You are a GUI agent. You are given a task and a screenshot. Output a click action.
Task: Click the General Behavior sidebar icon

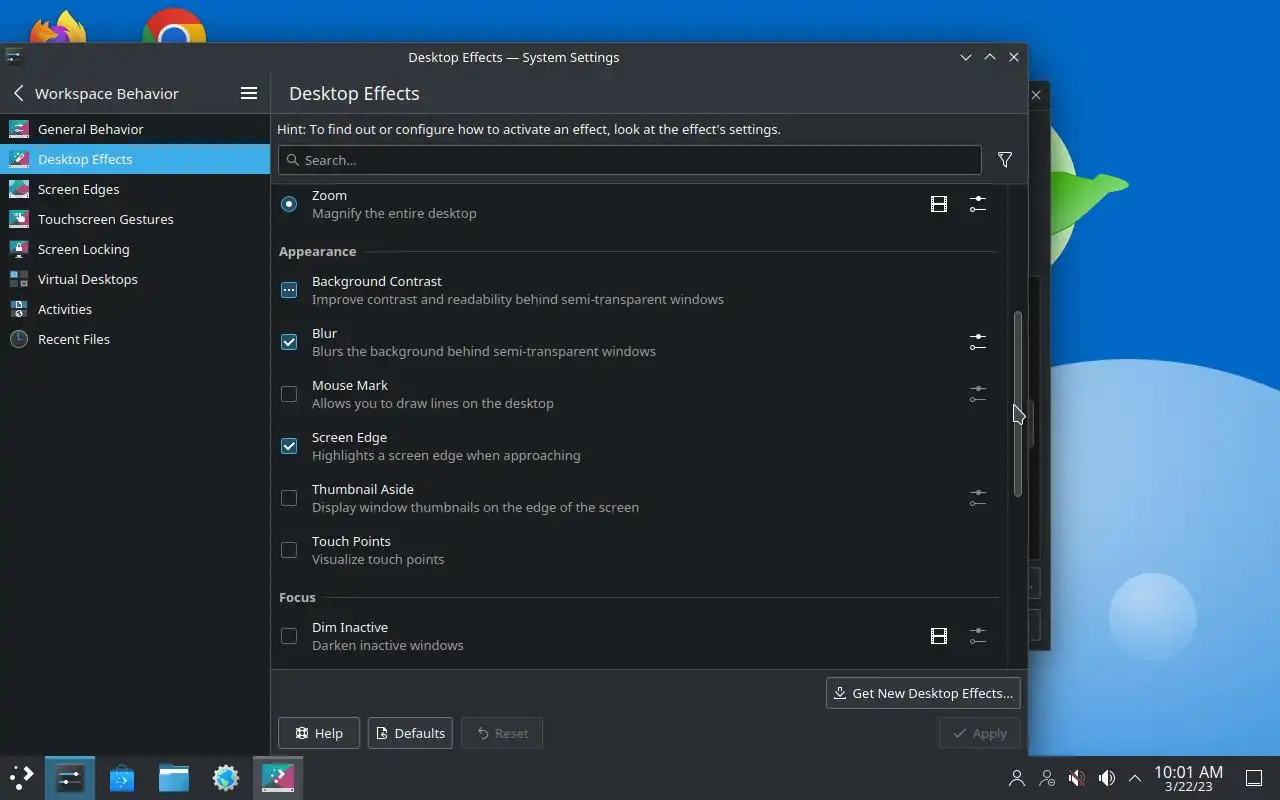[x=19, y=129]
